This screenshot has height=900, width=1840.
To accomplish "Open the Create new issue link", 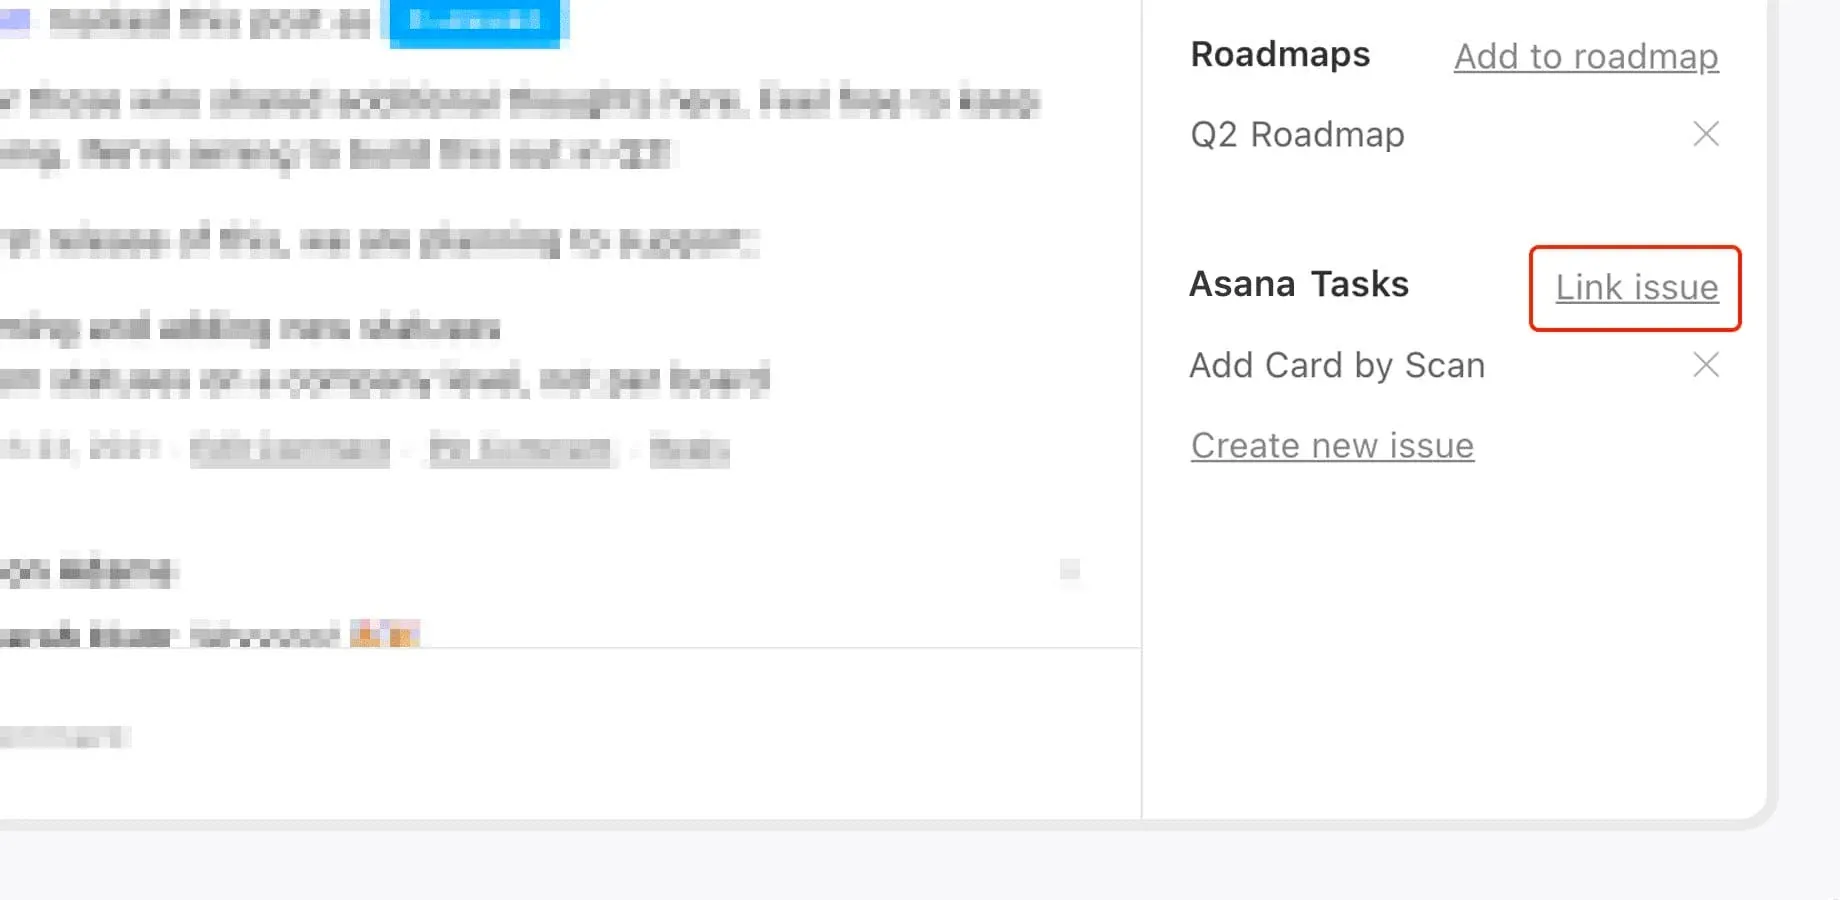I will [x=1331, y=445].
